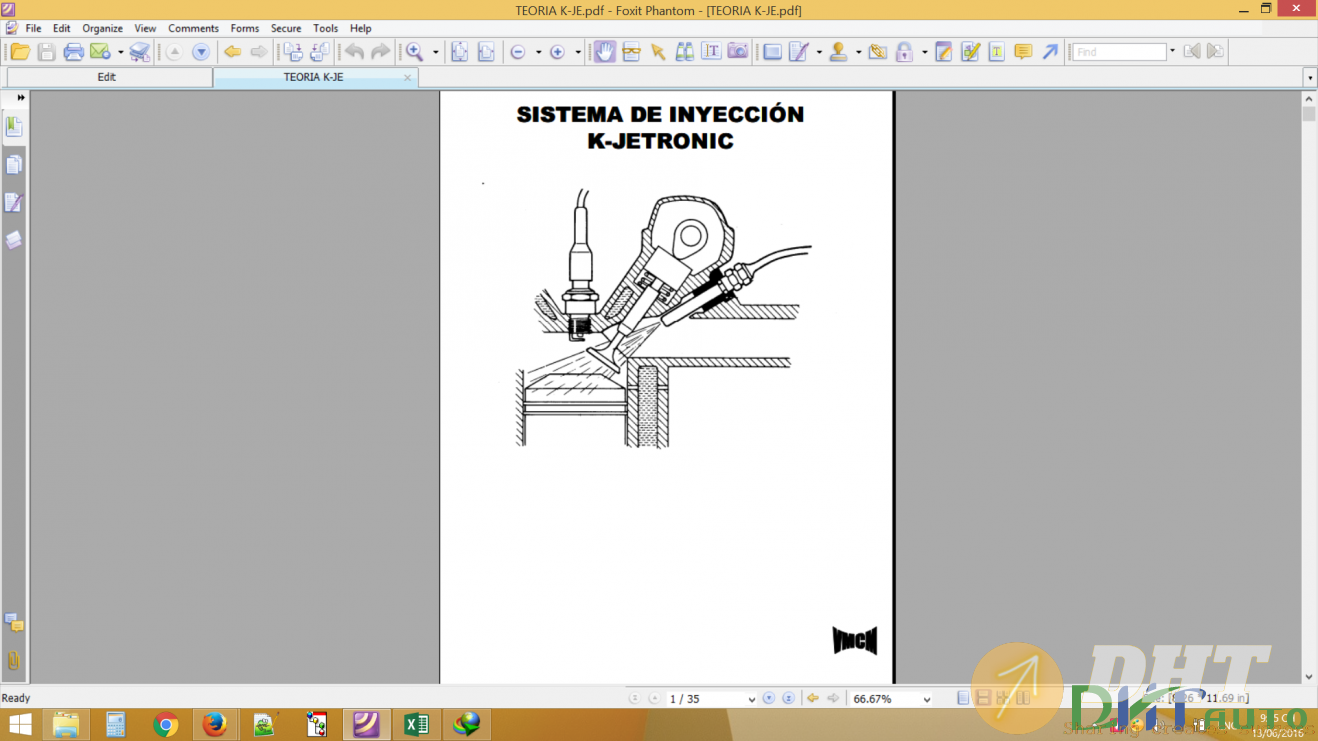Open the Pages thumbnails panel icon
The width and height of the screenshot is (1318, 741).
[x=14, y=164]
